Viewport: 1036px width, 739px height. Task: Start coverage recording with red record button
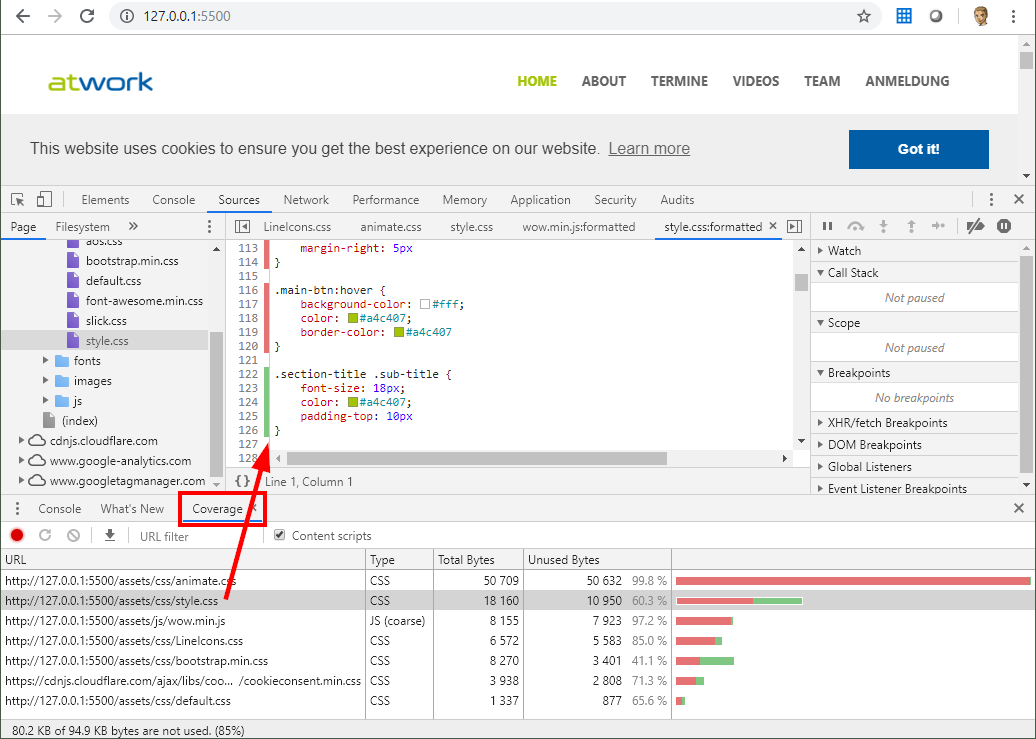pyautogui.click(x=17, y=536)
